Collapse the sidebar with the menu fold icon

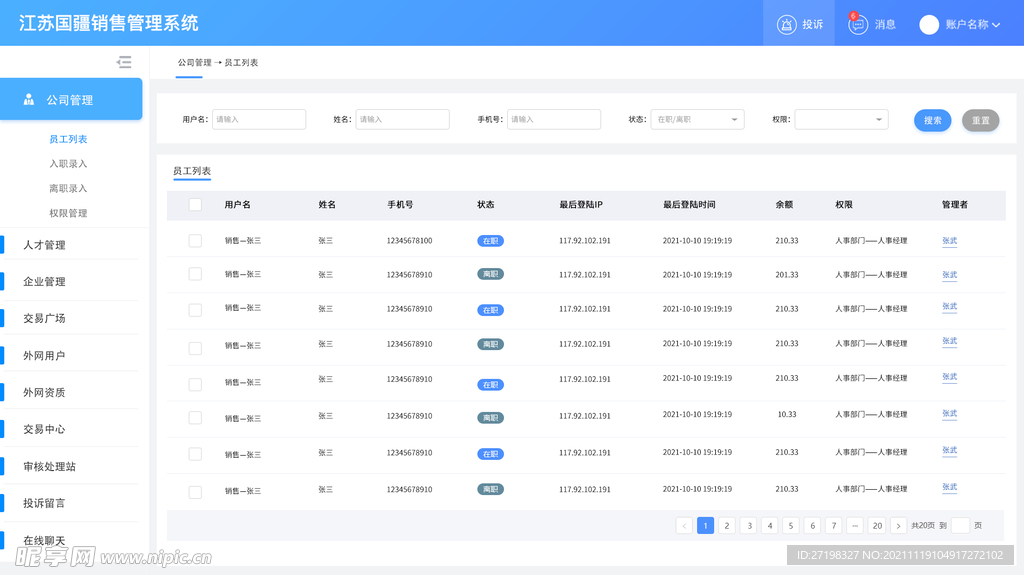(124, 62)
